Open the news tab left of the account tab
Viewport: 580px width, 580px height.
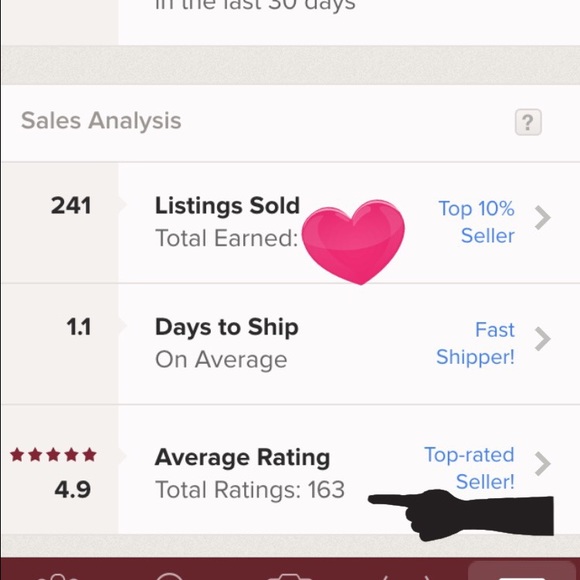point(406,577)
